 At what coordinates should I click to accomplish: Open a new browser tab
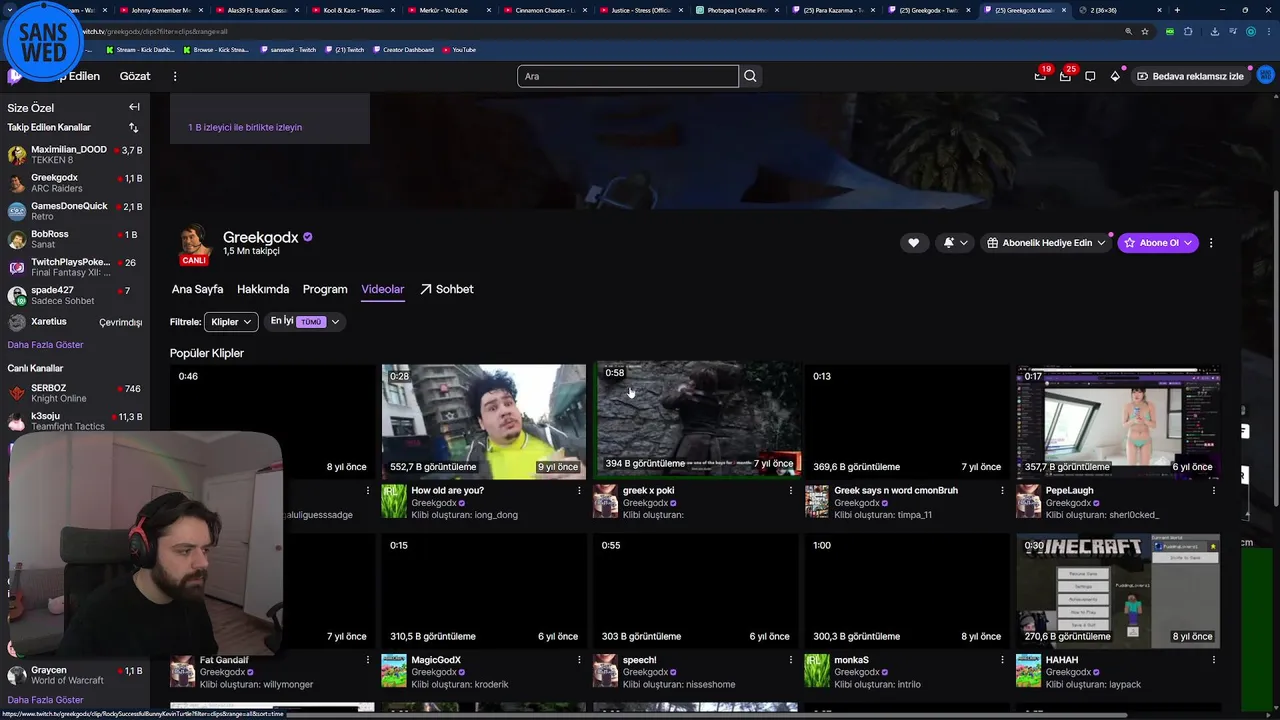[x=1177, y=10]
